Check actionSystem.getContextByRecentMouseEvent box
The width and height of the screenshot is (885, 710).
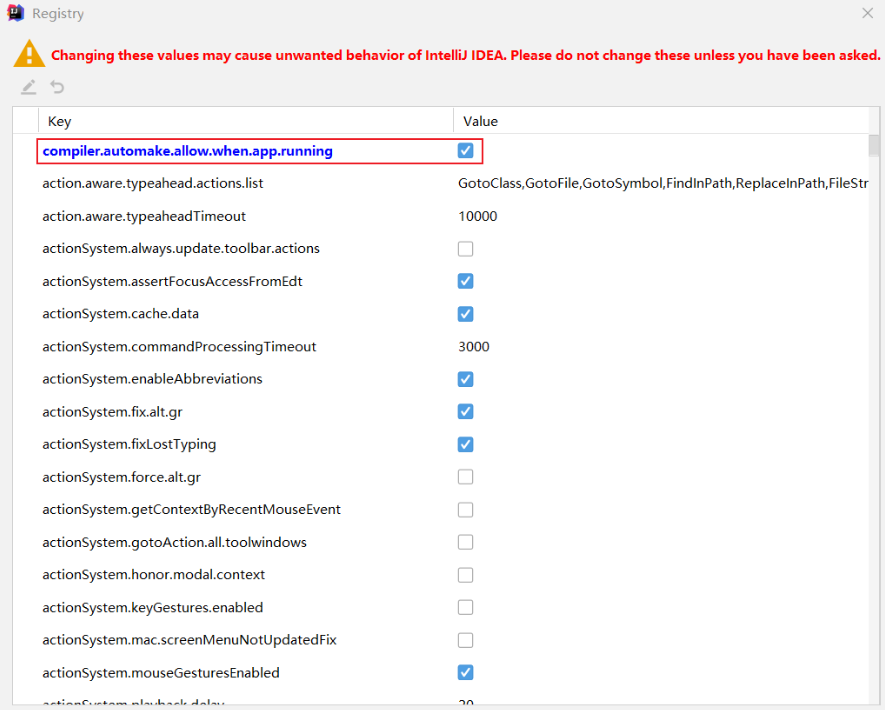click(x=465, y=510)
